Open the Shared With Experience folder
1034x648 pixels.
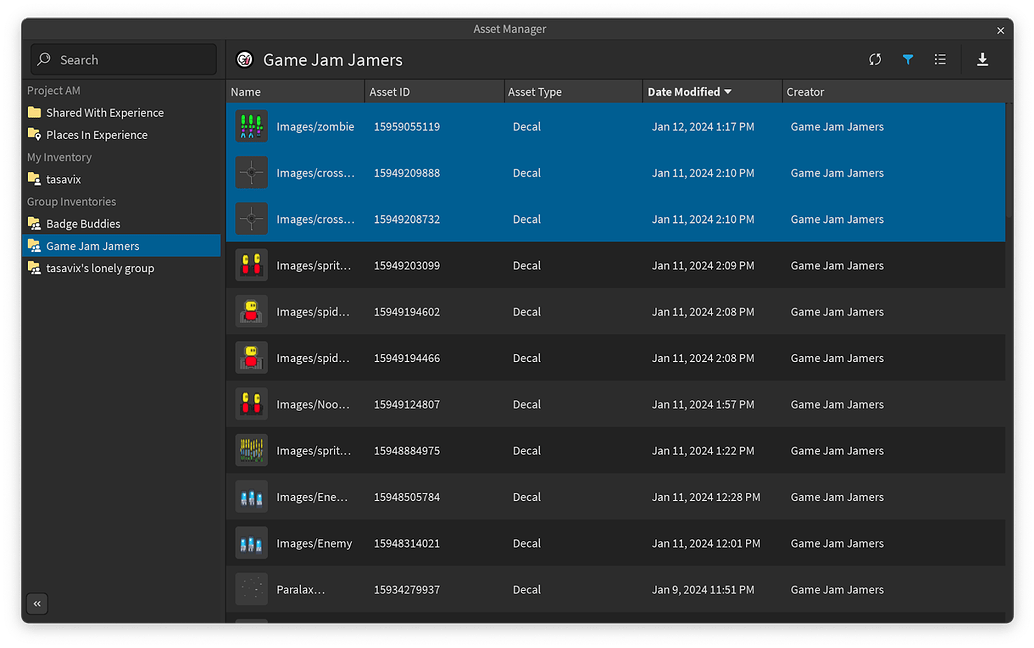(104, 112)
